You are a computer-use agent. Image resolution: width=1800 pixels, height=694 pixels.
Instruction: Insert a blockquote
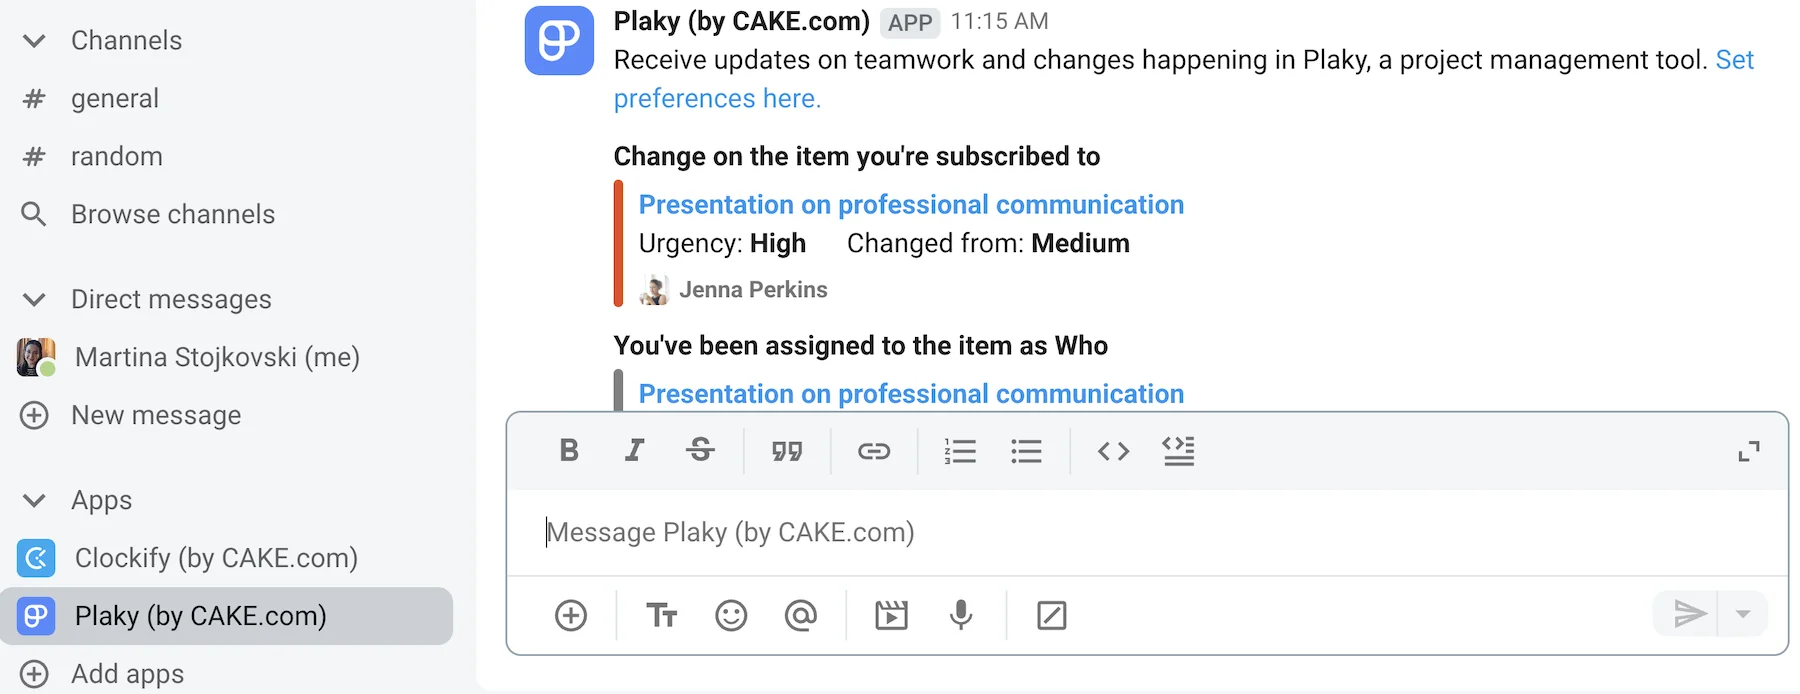[x=787, y=451]
